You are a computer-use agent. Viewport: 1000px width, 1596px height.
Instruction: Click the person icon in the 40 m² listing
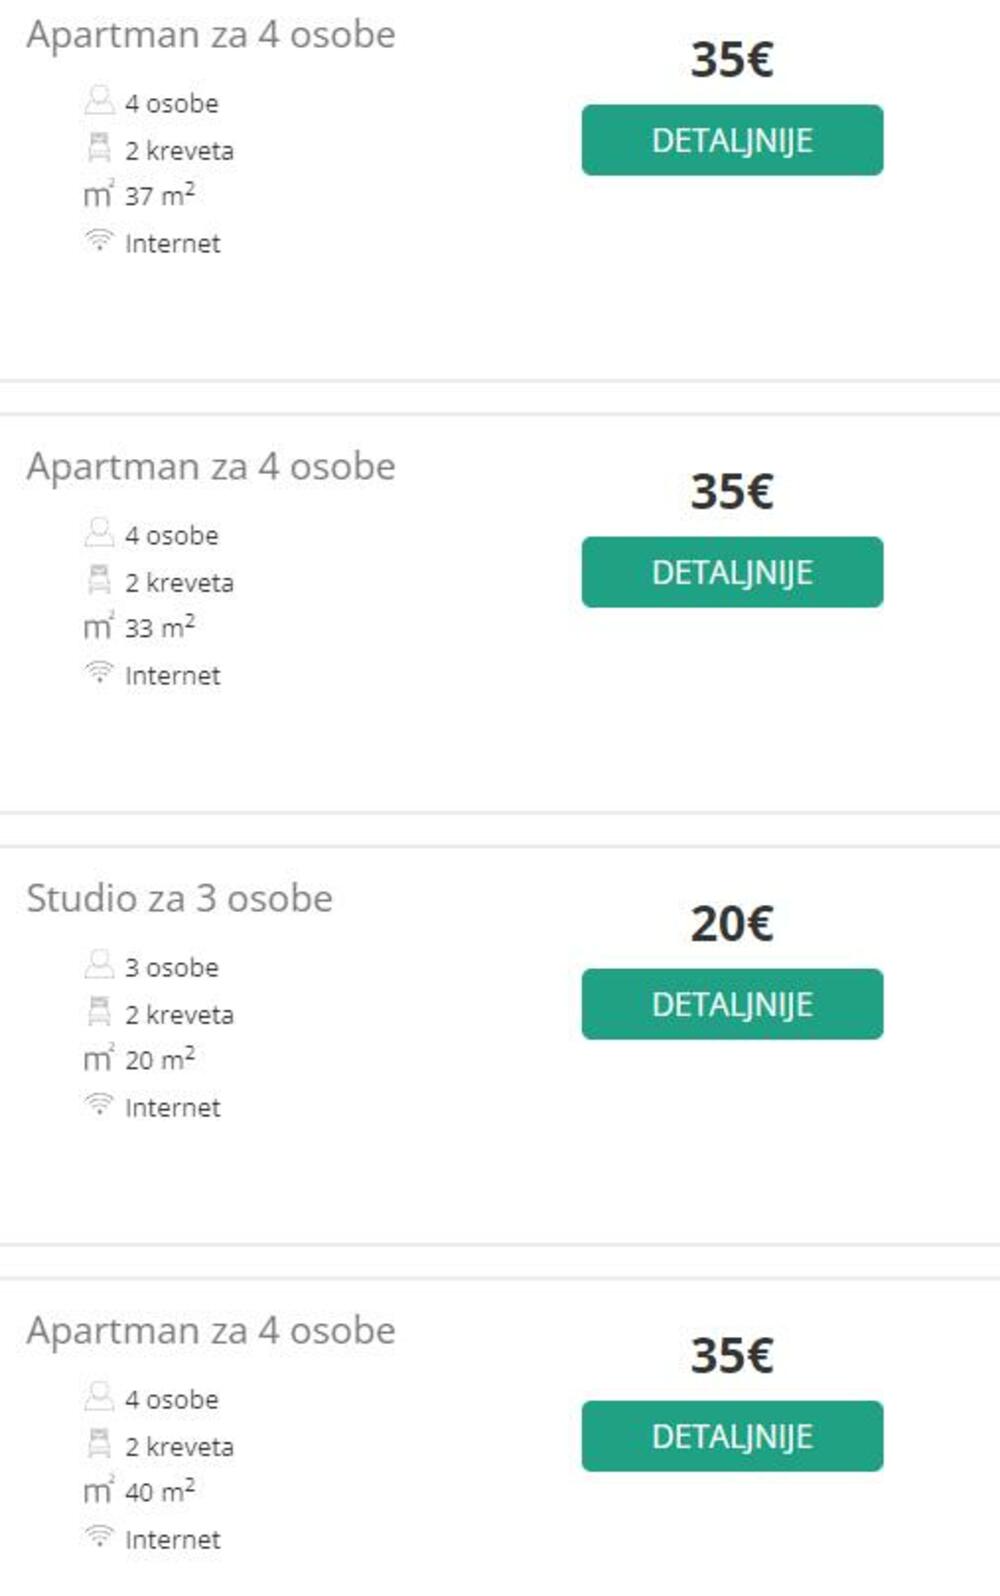click(99, 1397)
